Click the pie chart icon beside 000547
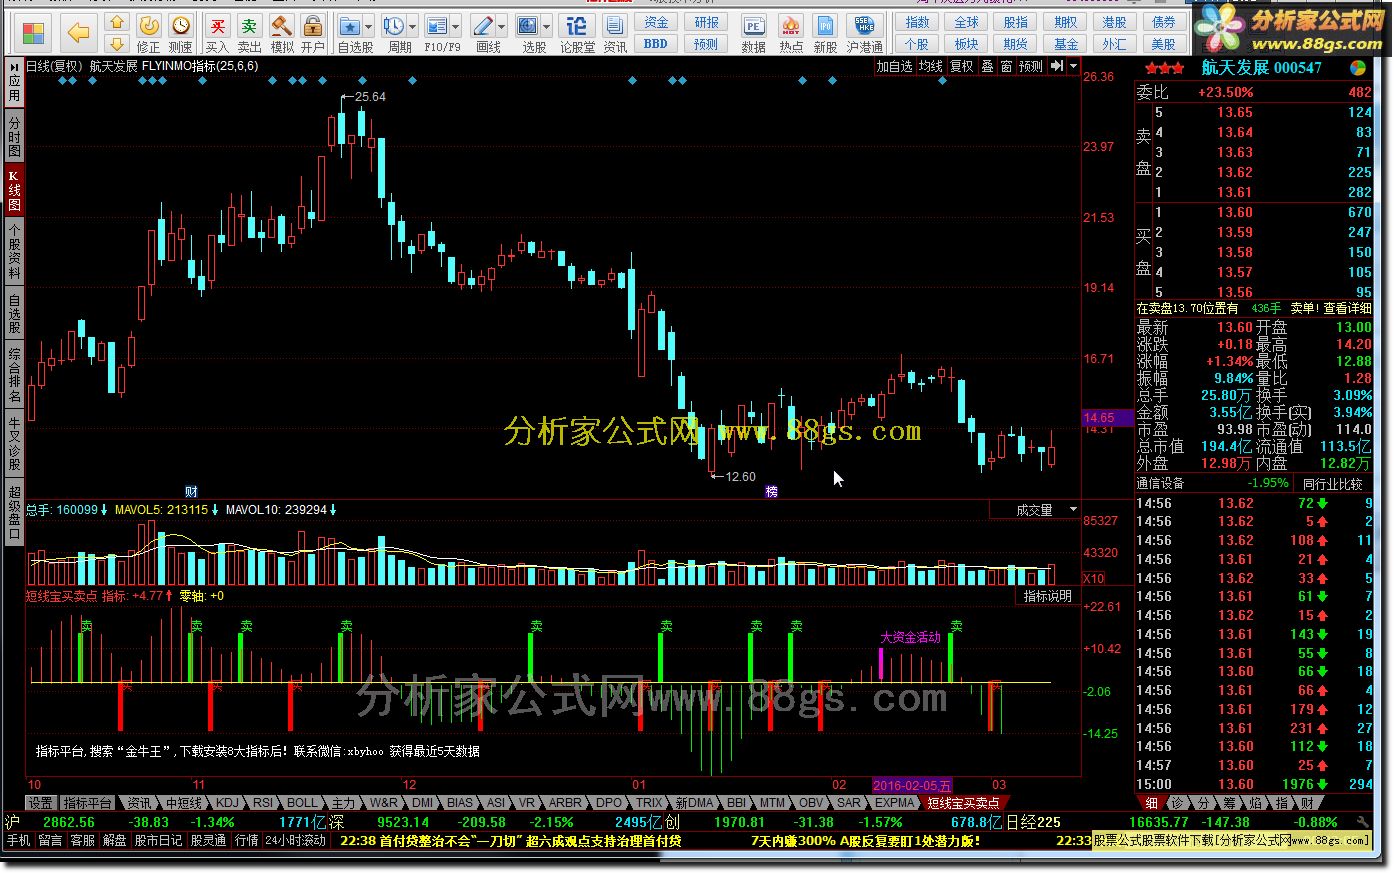Viewport: 1394px width, 873px height. [1358, 68]
